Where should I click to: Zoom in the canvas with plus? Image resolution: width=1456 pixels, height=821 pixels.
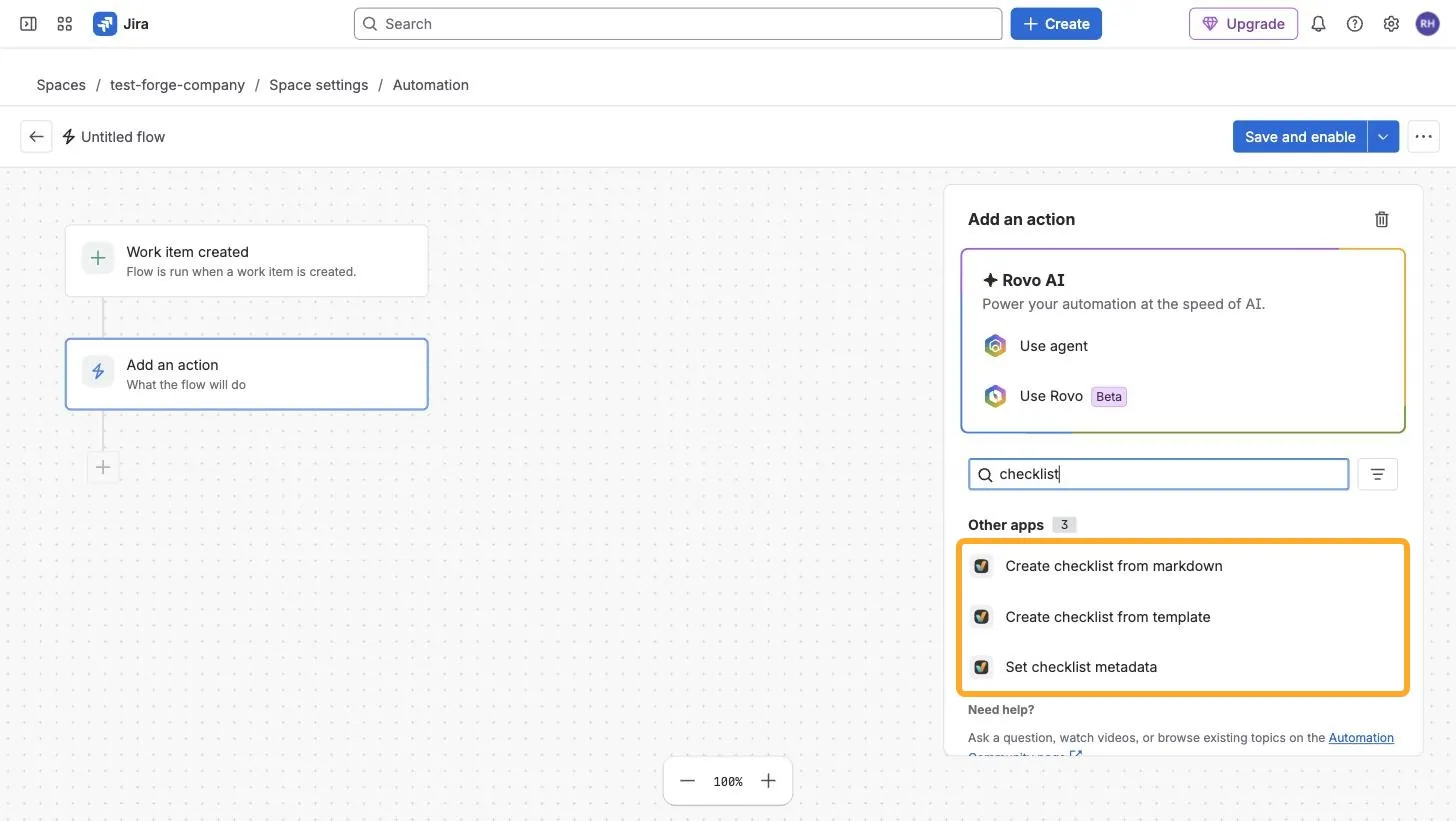point(768,781)
